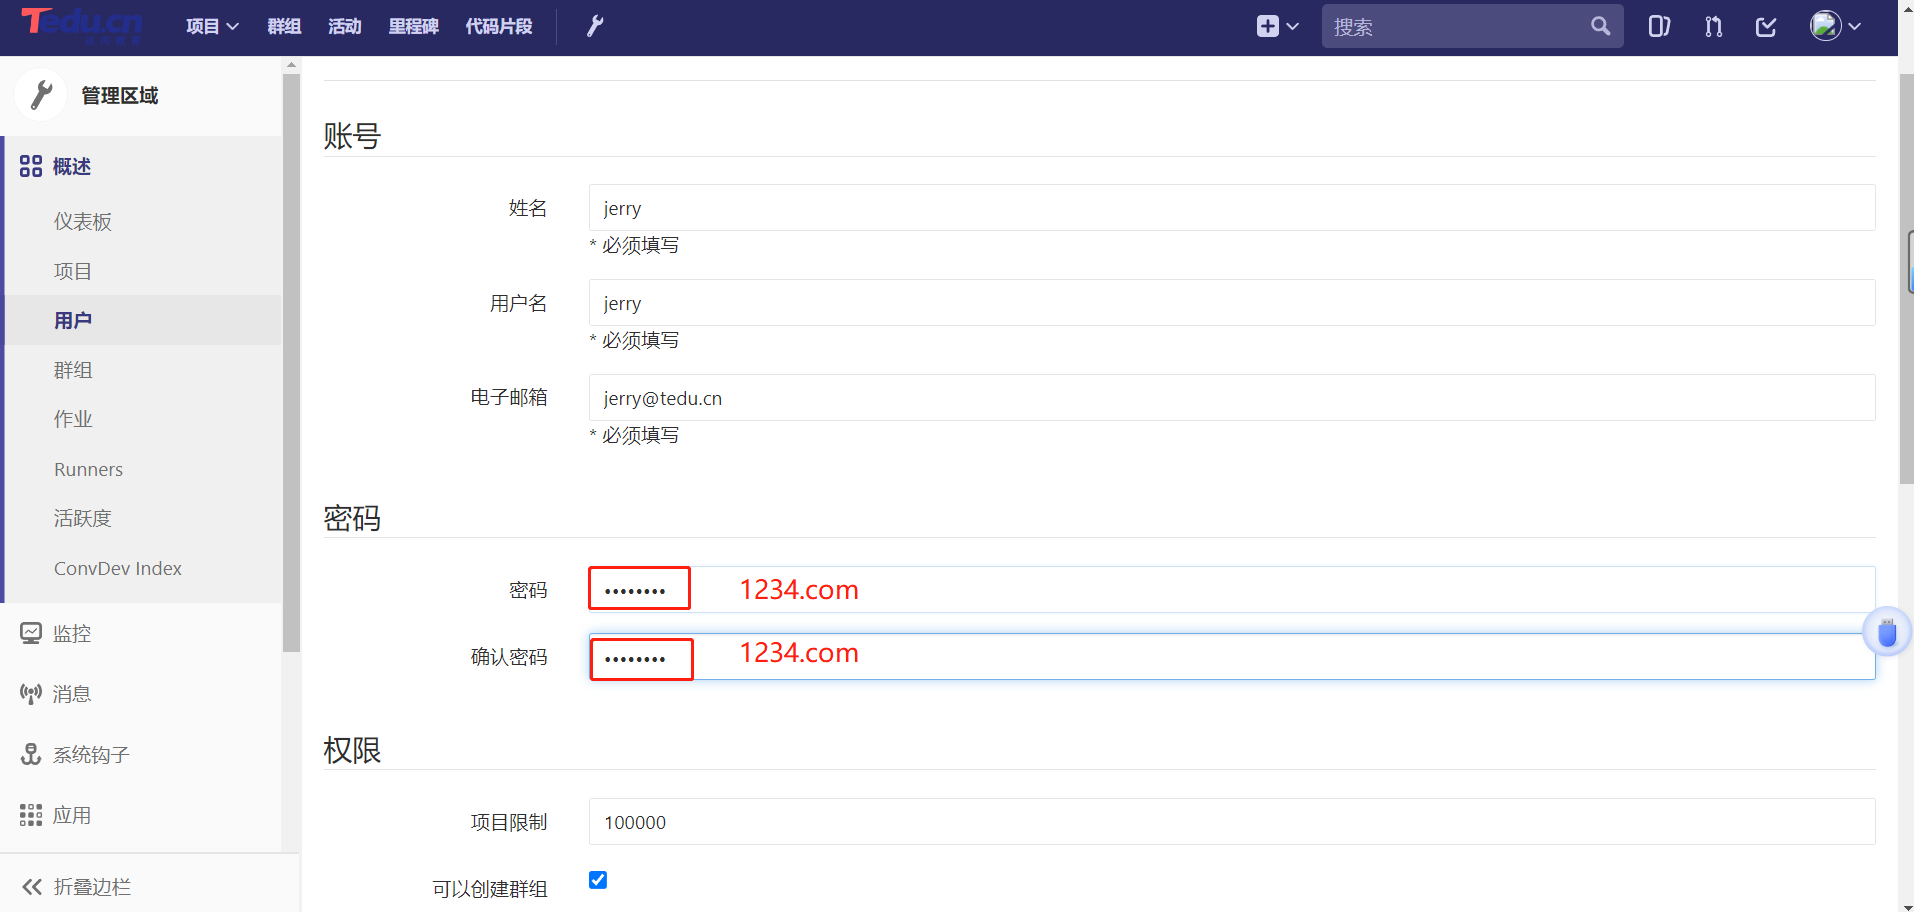
Task: Toggle the 可以创建群组 checkbox
Action: click(x=598, y=880)
